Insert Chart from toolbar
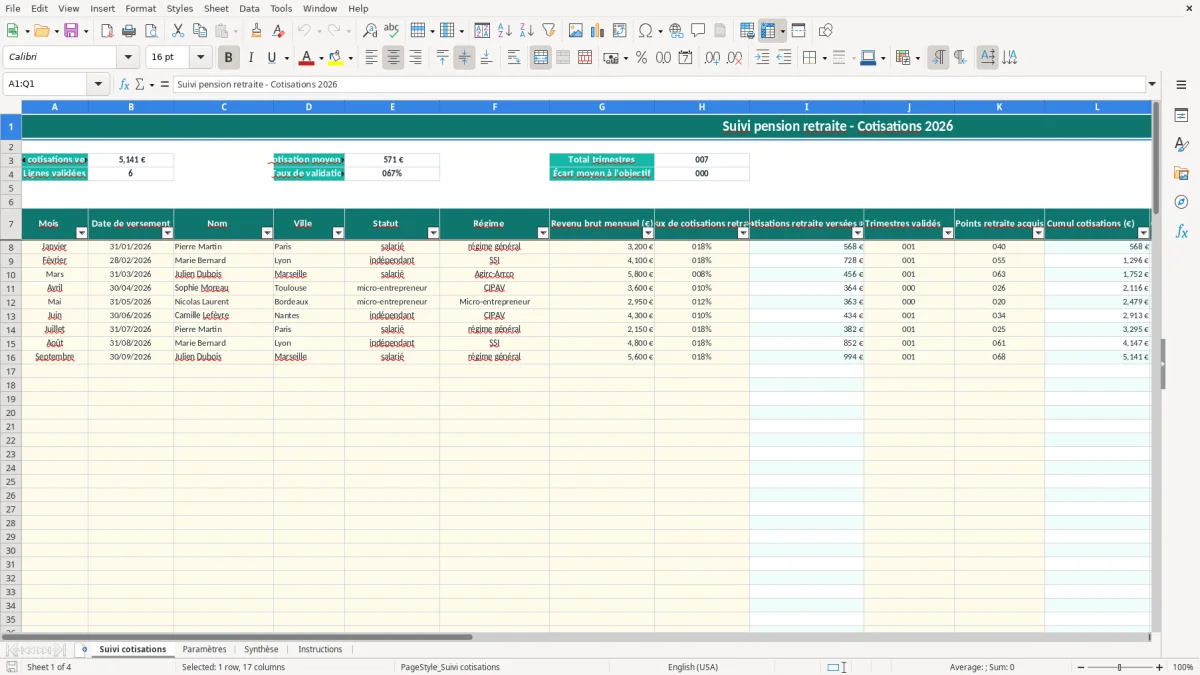The height and width of the screenshot is (675, 1200). [598, 31]
